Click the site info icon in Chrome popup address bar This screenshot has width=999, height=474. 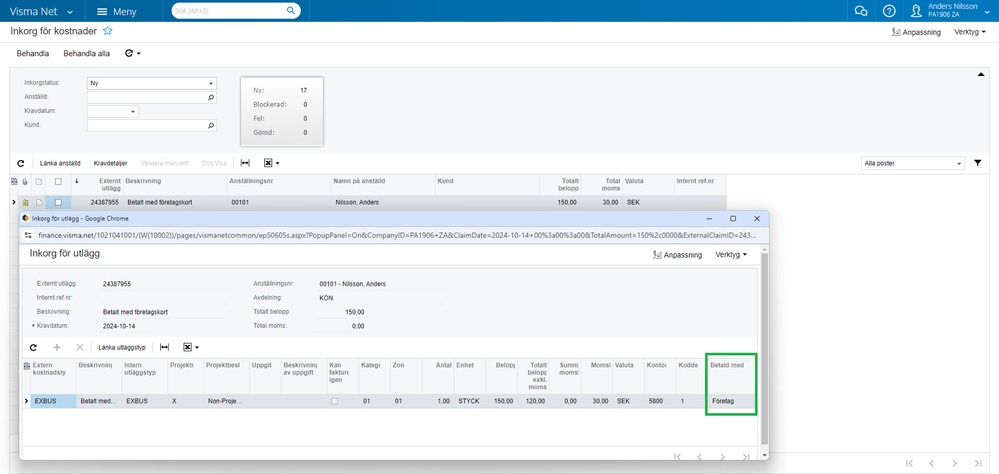click(x=28, y=235)
